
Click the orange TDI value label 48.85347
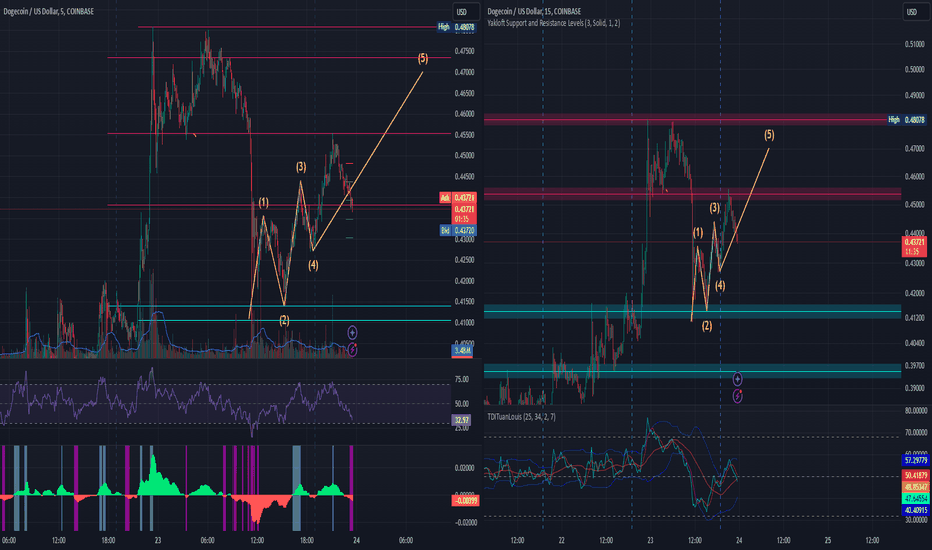coord(915,486)
